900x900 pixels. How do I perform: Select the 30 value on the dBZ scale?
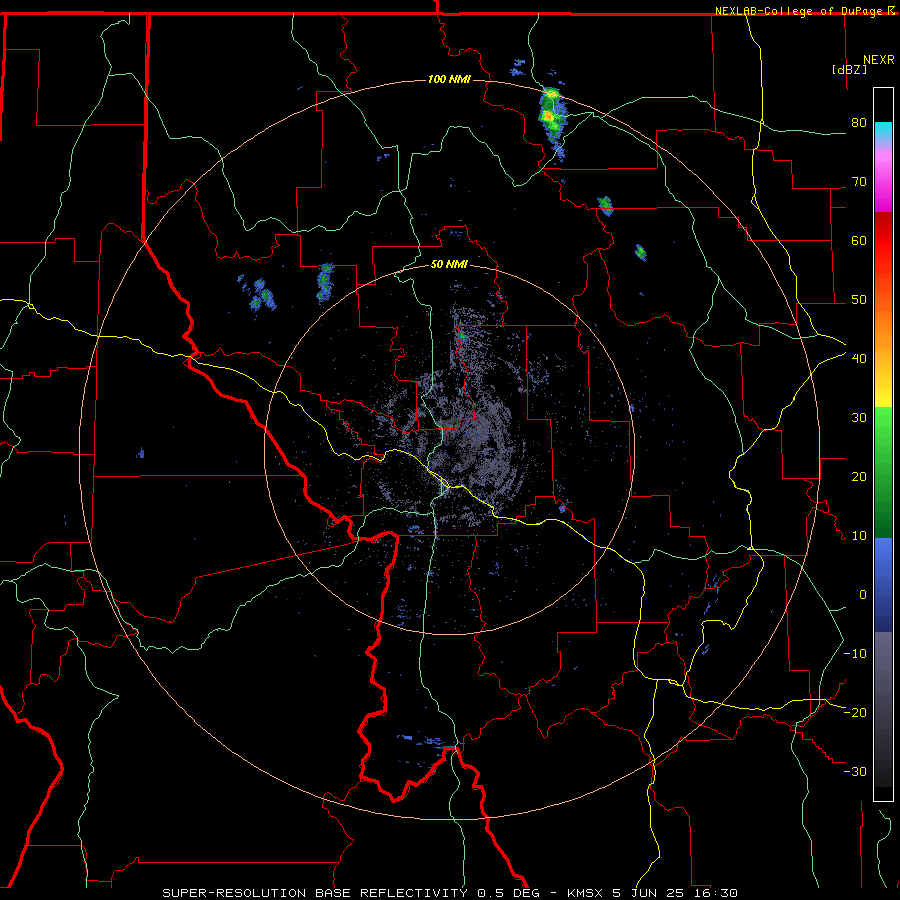859,418
